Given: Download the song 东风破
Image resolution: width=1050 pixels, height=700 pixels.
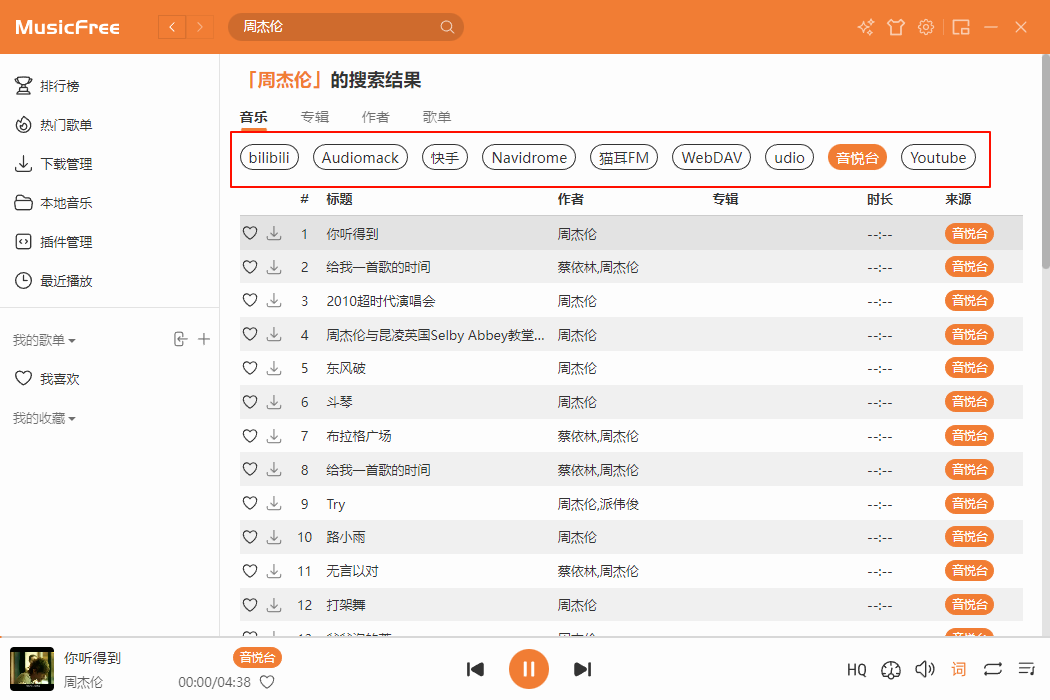Looking at the screenshot, I should coord(274,368).
